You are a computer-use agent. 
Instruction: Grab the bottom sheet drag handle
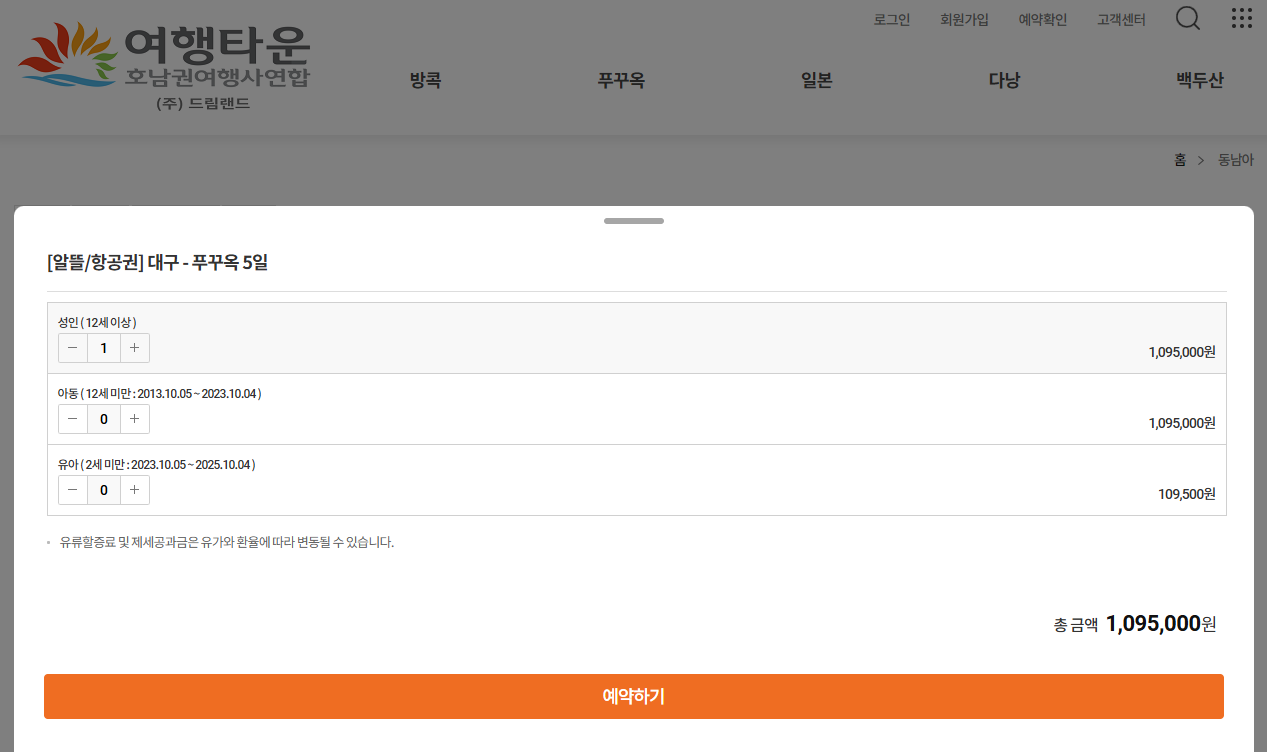(x=634, y=221)
